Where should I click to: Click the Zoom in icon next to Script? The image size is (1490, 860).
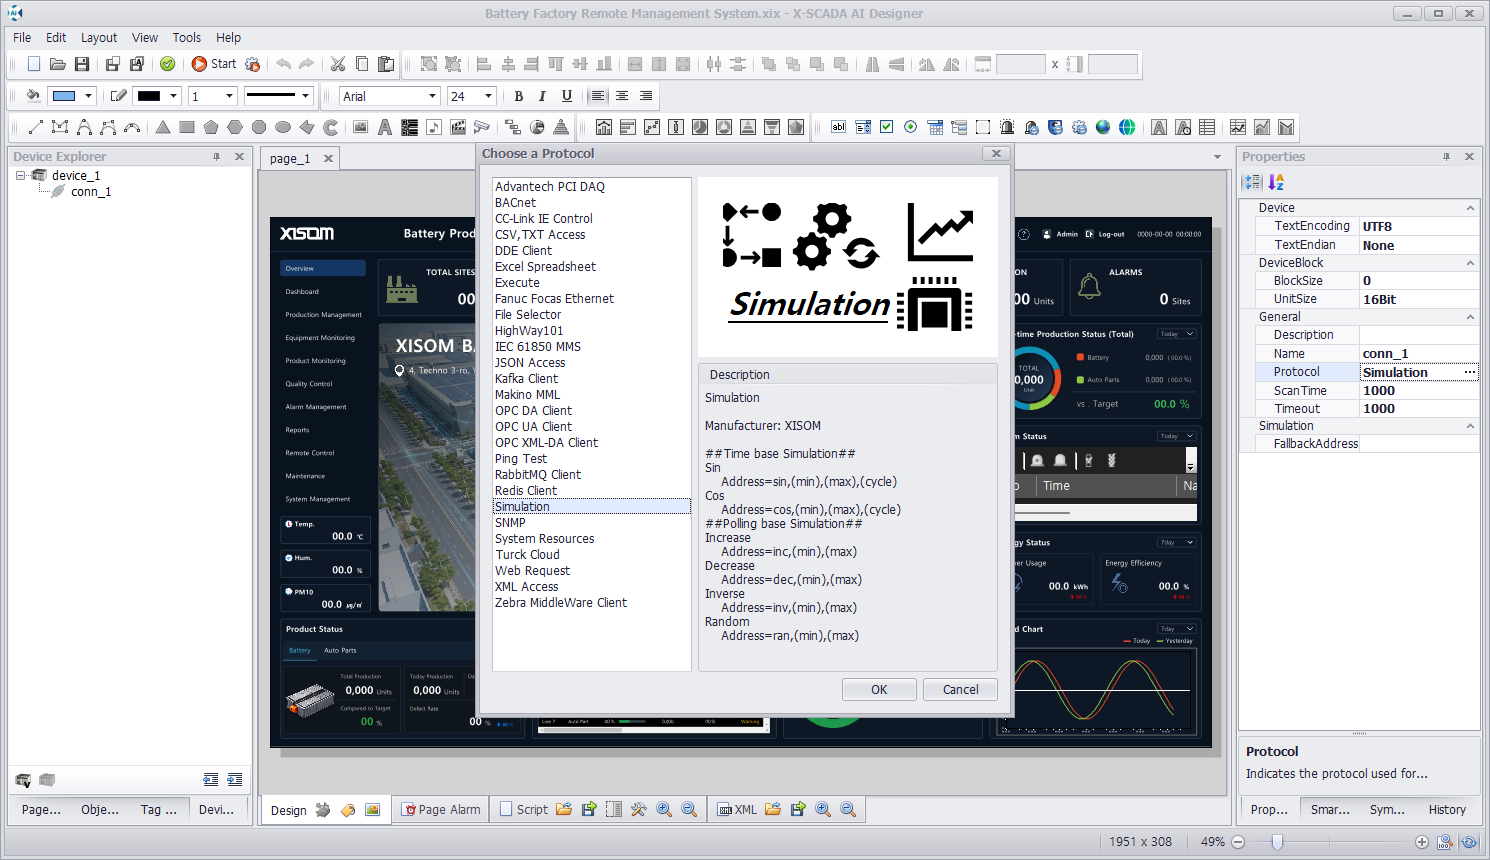click(x=664, y=810)
